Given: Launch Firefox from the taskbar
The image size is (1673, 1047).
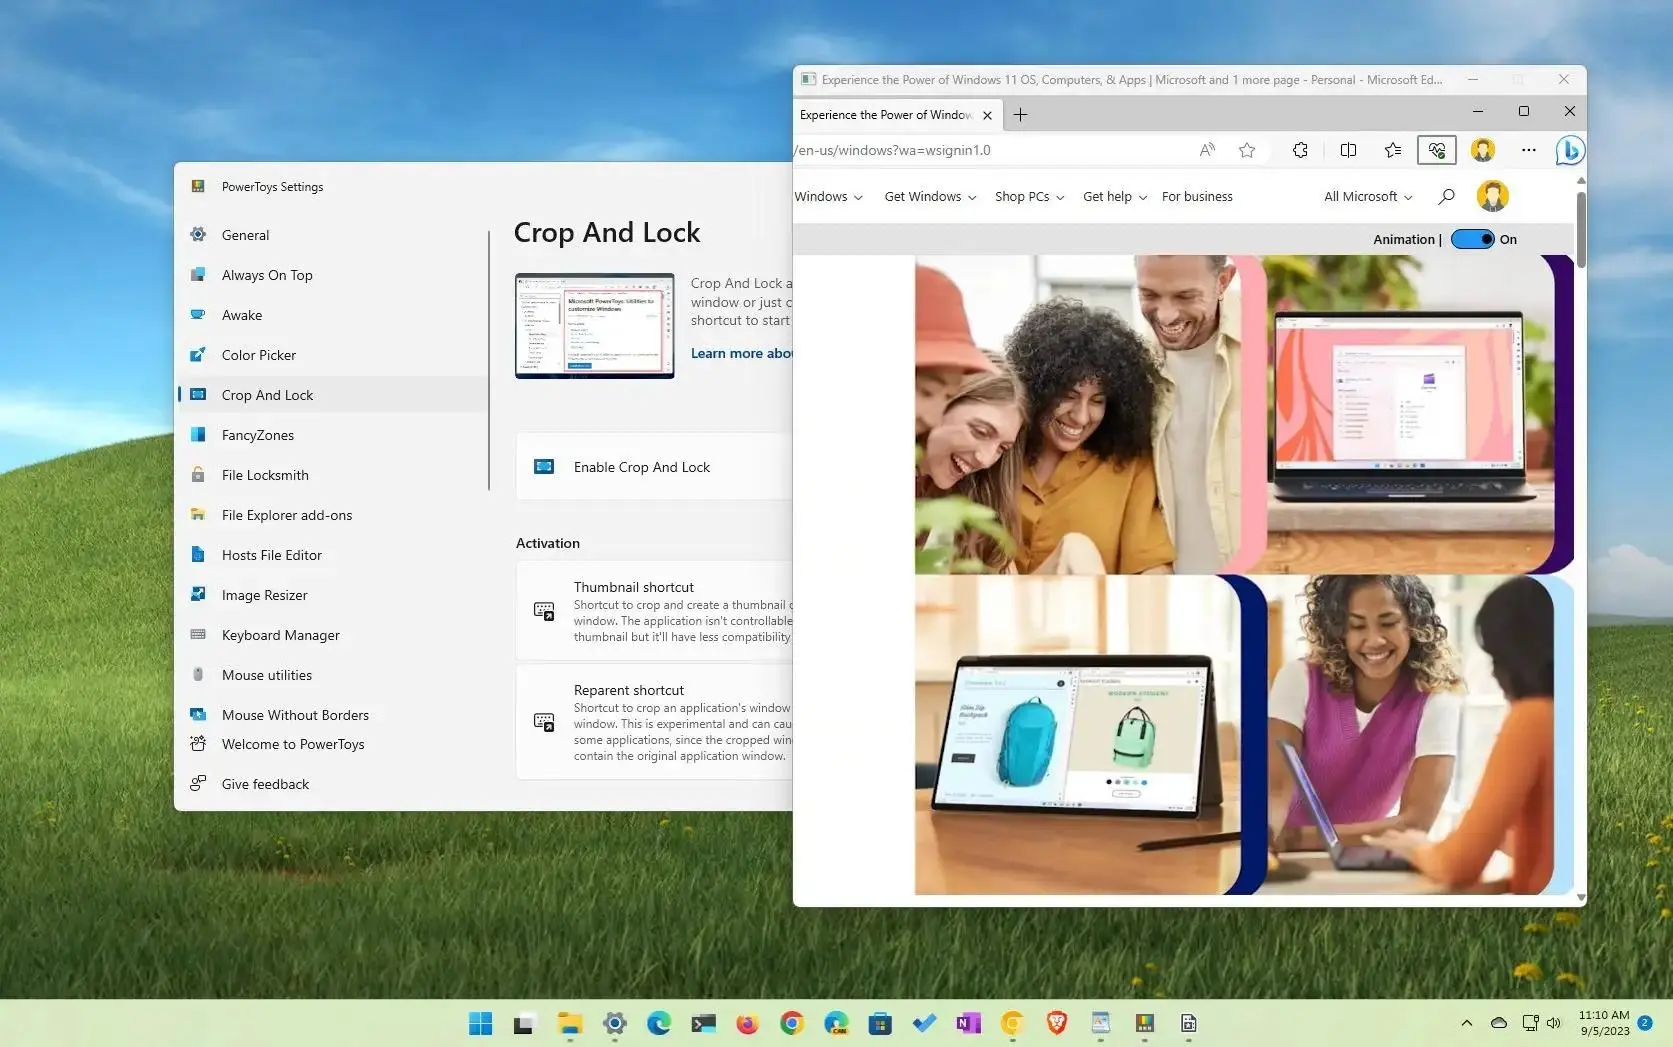Looking at the screenshot, I should pyautogui.click(x=747, y=1023).
